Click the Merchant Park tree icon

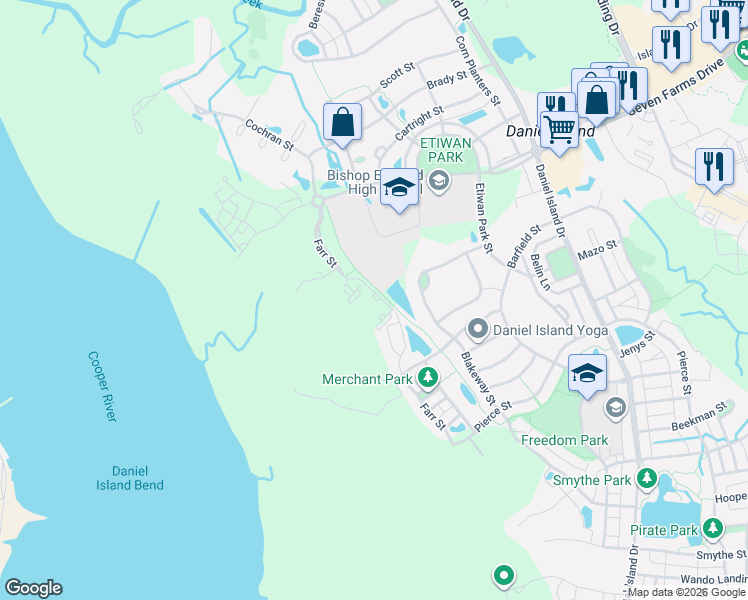pyautogui.click(x=428, y=378)
